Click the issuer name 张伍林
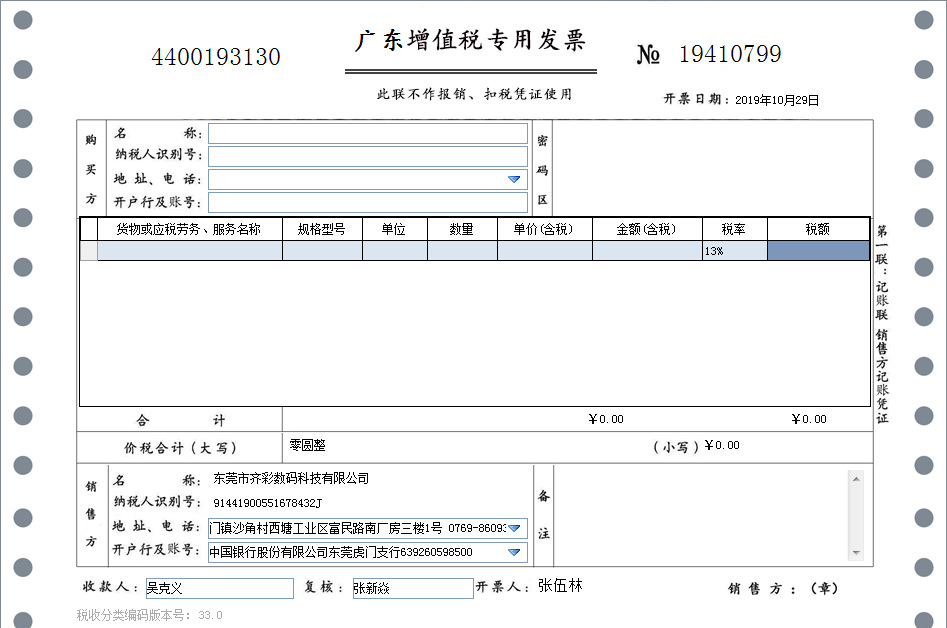This screenshot has width=947, height=628. [x=560, y=586]
